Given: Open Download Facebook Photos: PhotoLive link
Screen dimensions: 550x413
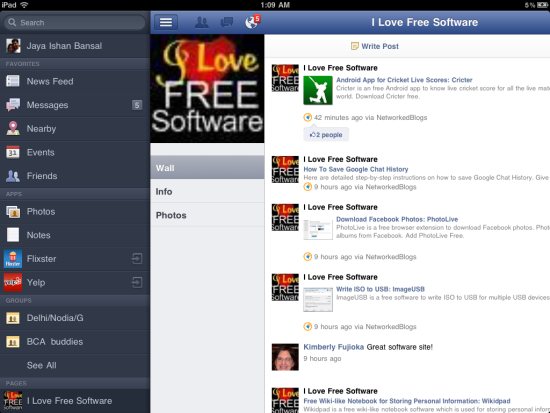Looking at the screenshot, I should pos(397,219).
